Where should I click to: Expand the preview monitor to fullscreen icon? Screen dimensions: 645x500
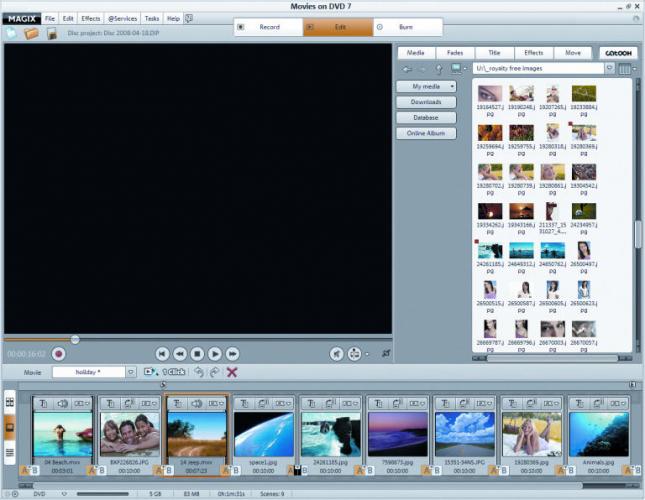point(386,353)
